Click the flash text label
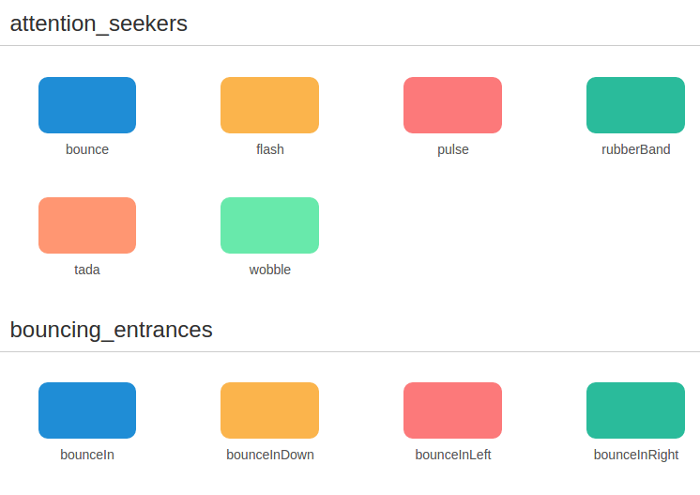This screenshot has width=700, height=495. coord(270,150)
